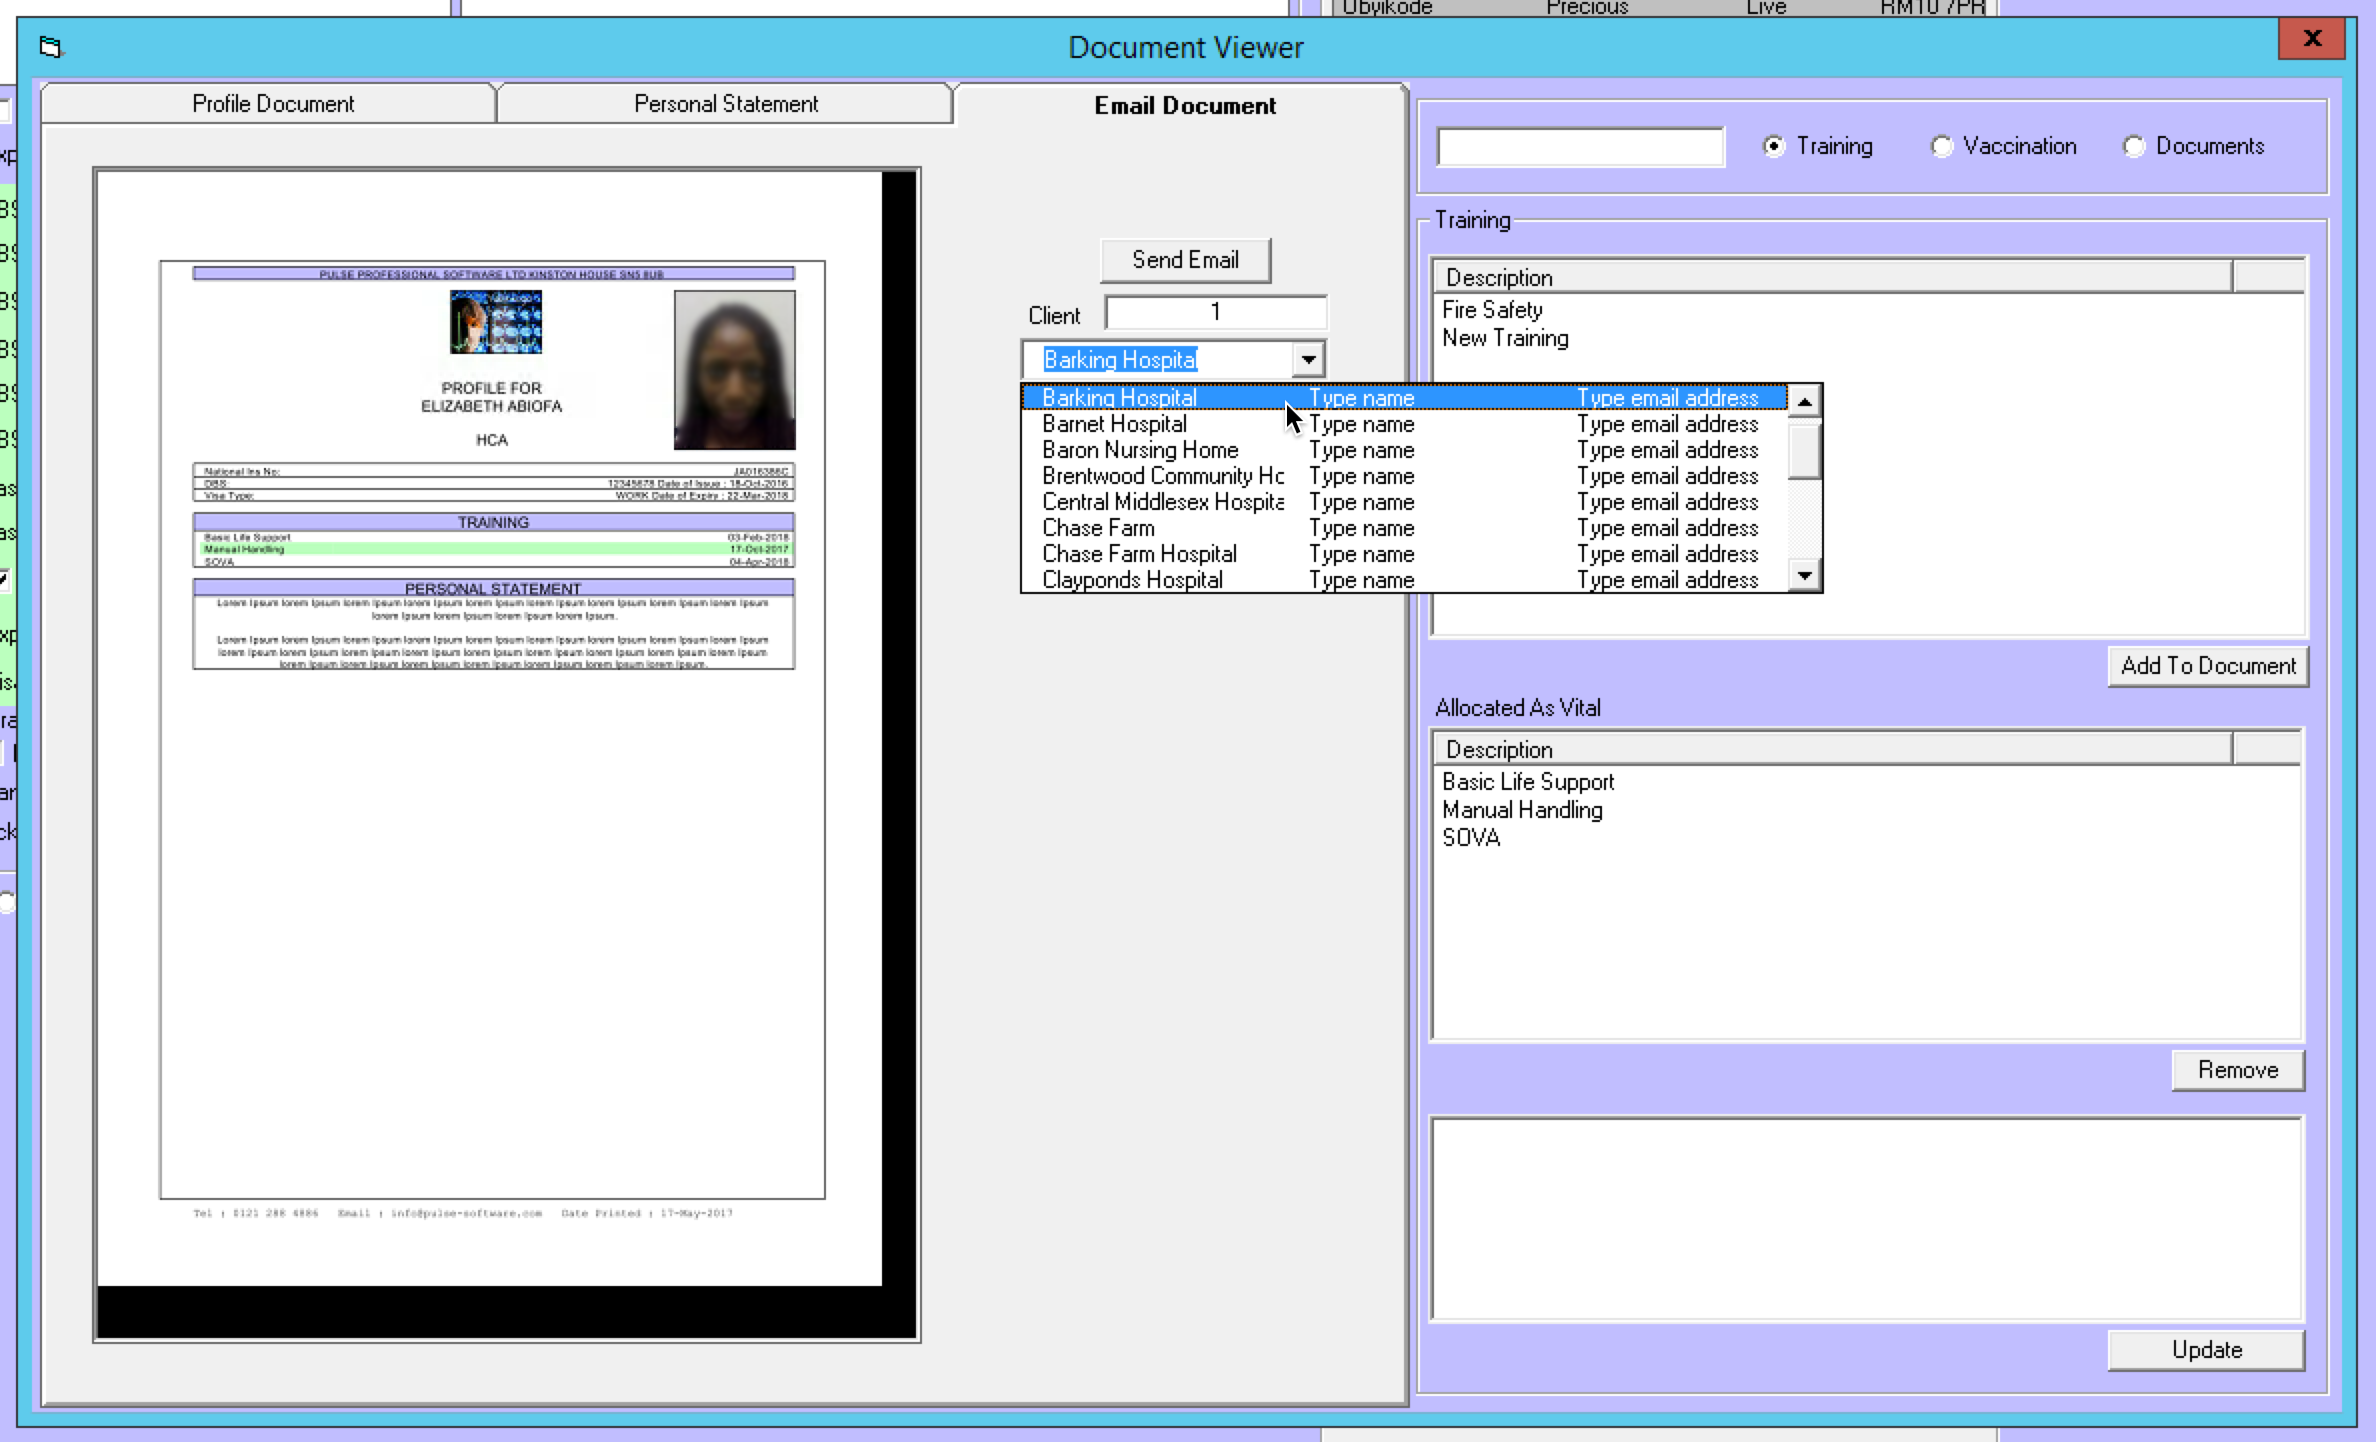
Task: Open the Personal Statement tab
Action: click(725, 104)
